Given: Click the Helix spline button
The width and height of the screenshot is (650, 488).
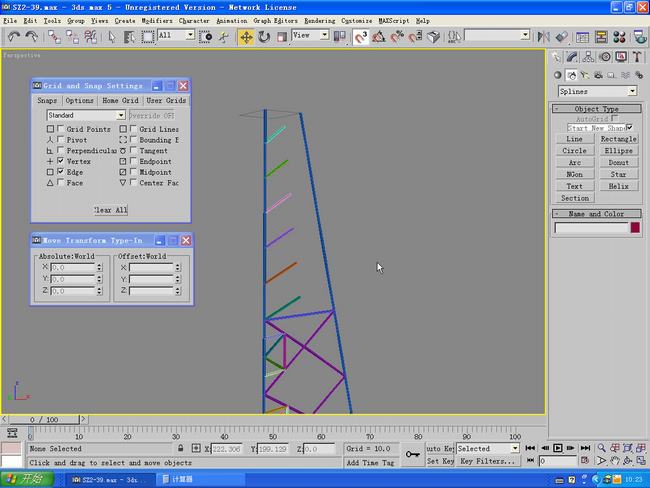Looking at the screenshot, I should (618, 186).
